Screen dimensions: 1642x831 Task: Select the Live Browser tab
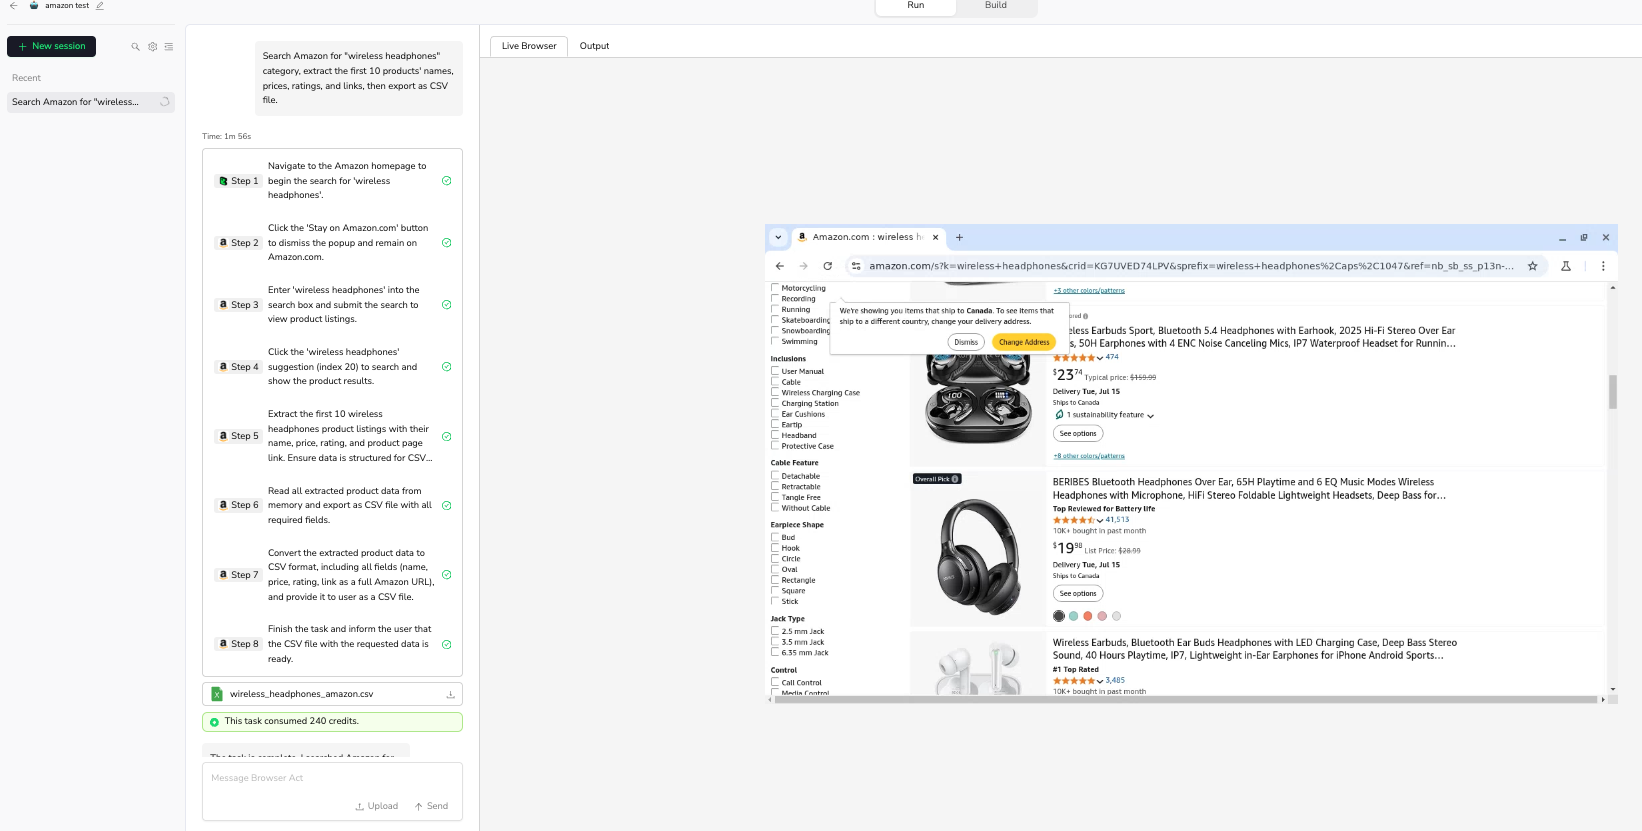[529, 46]
